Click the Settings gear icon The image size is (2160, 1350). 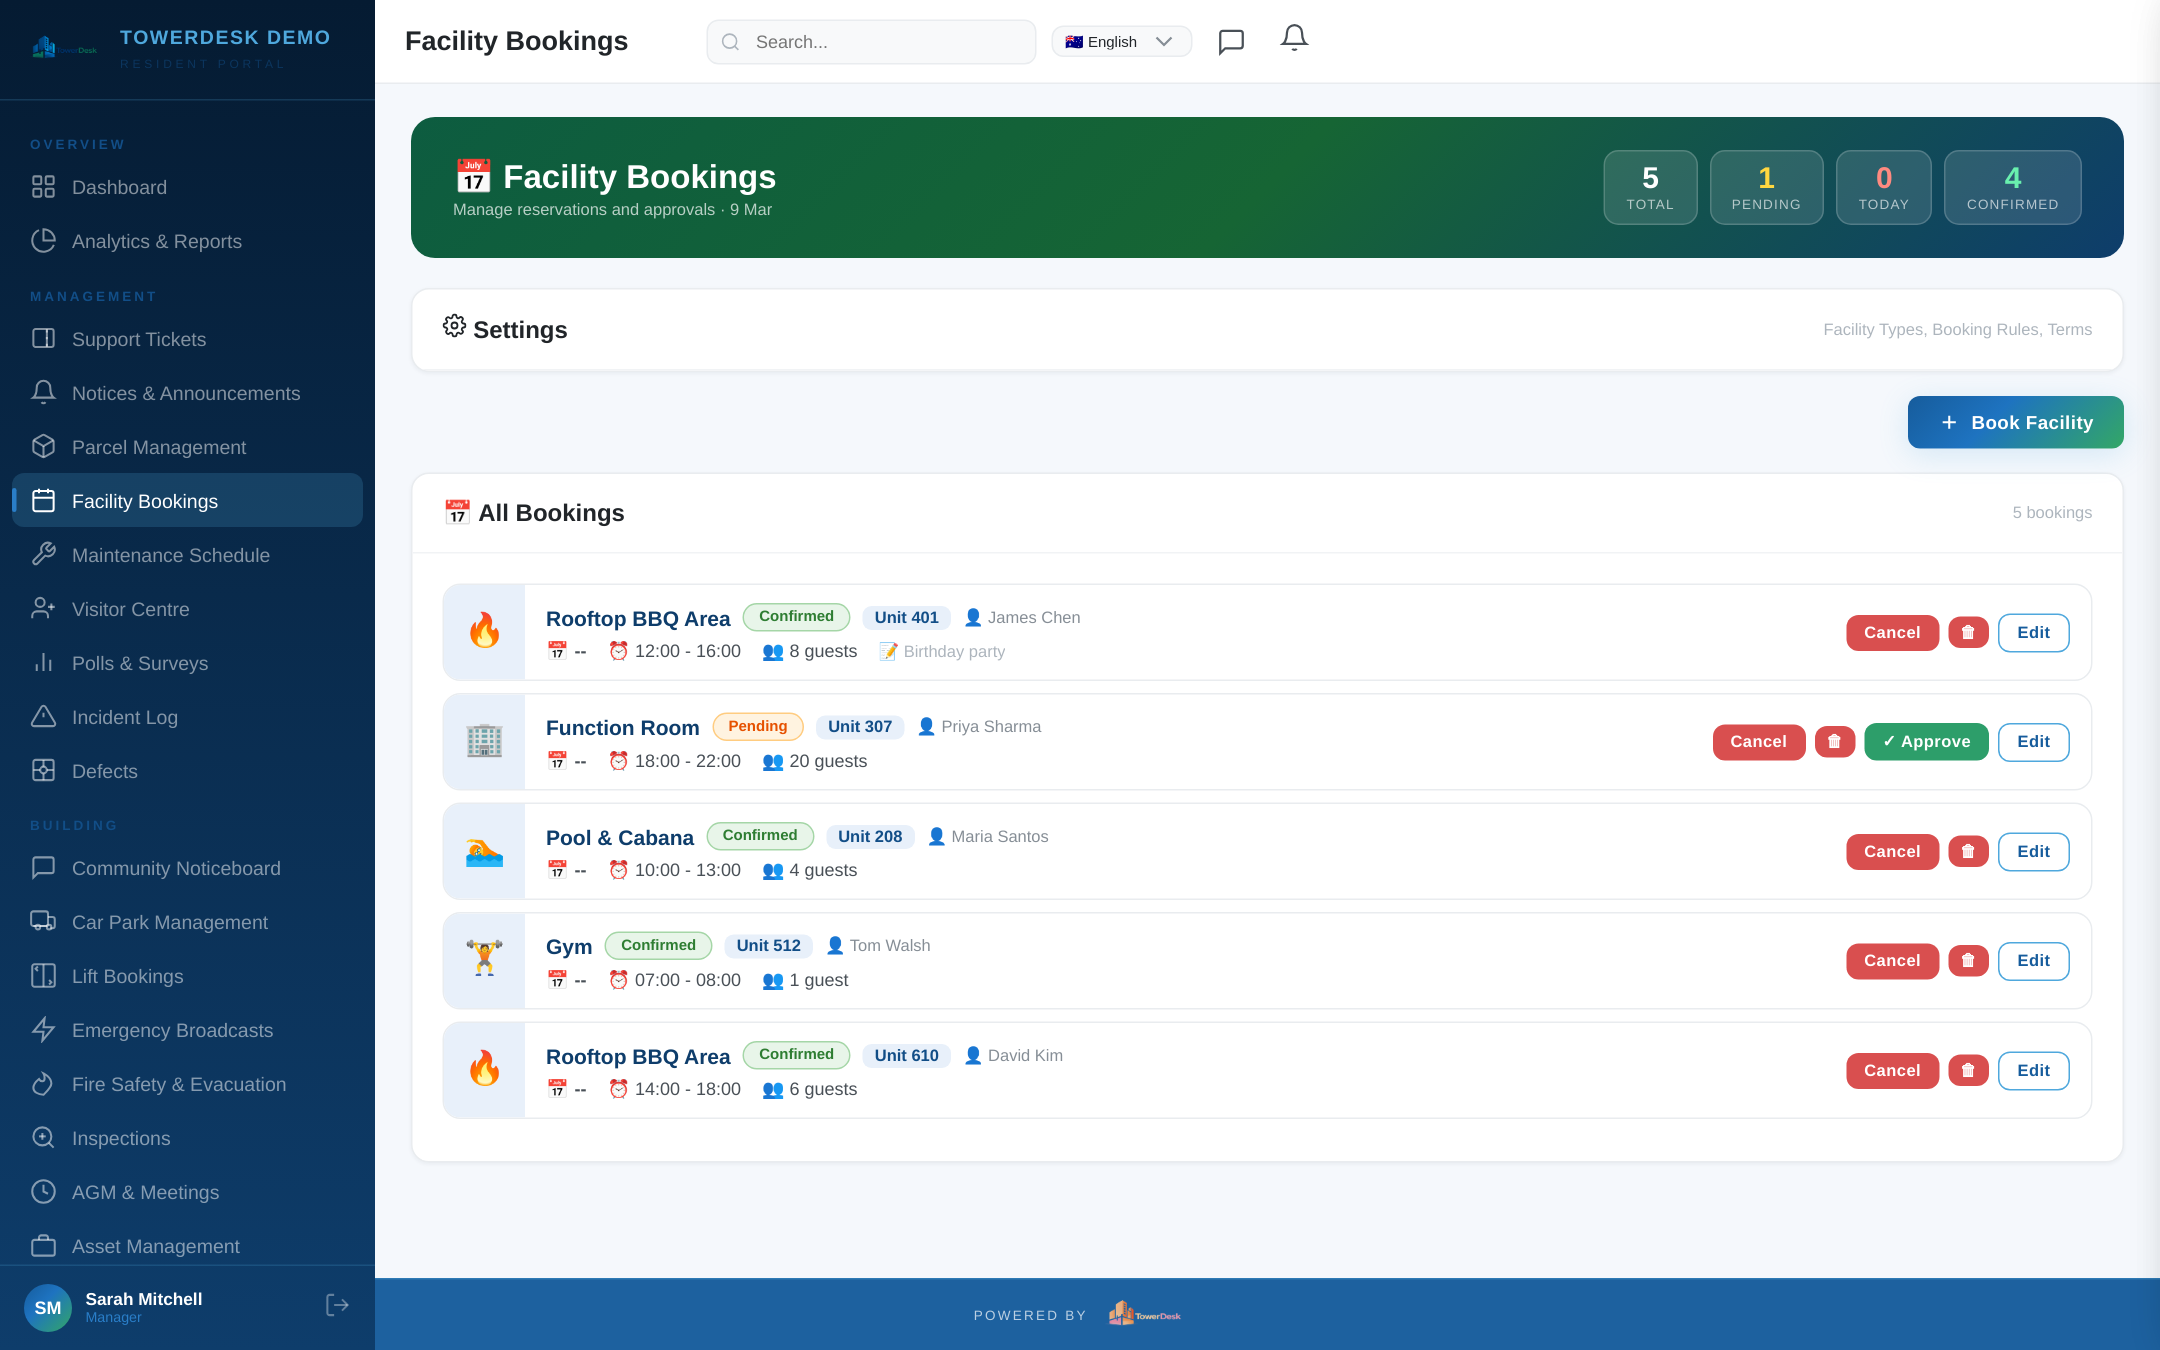tap(455, 327)
